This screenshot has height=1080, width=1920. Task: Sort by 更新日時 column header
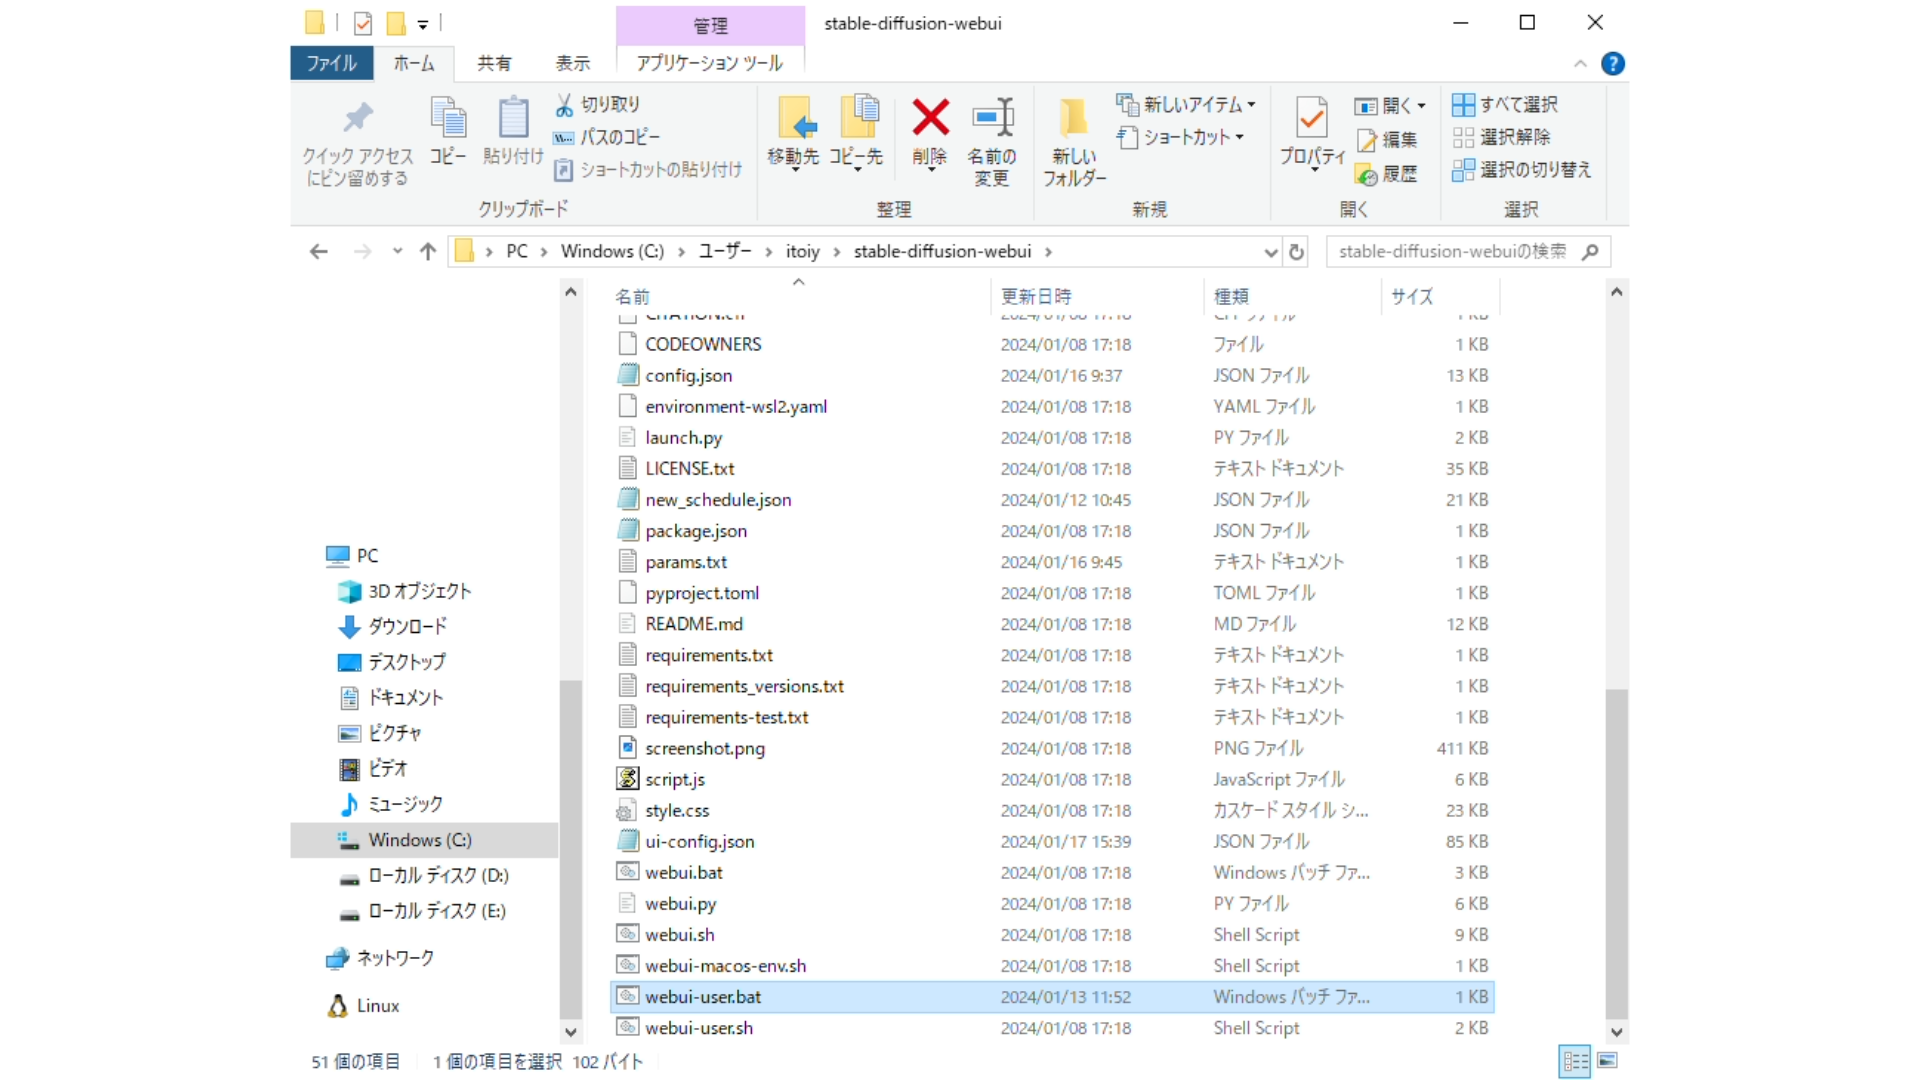coord(1098,297)
